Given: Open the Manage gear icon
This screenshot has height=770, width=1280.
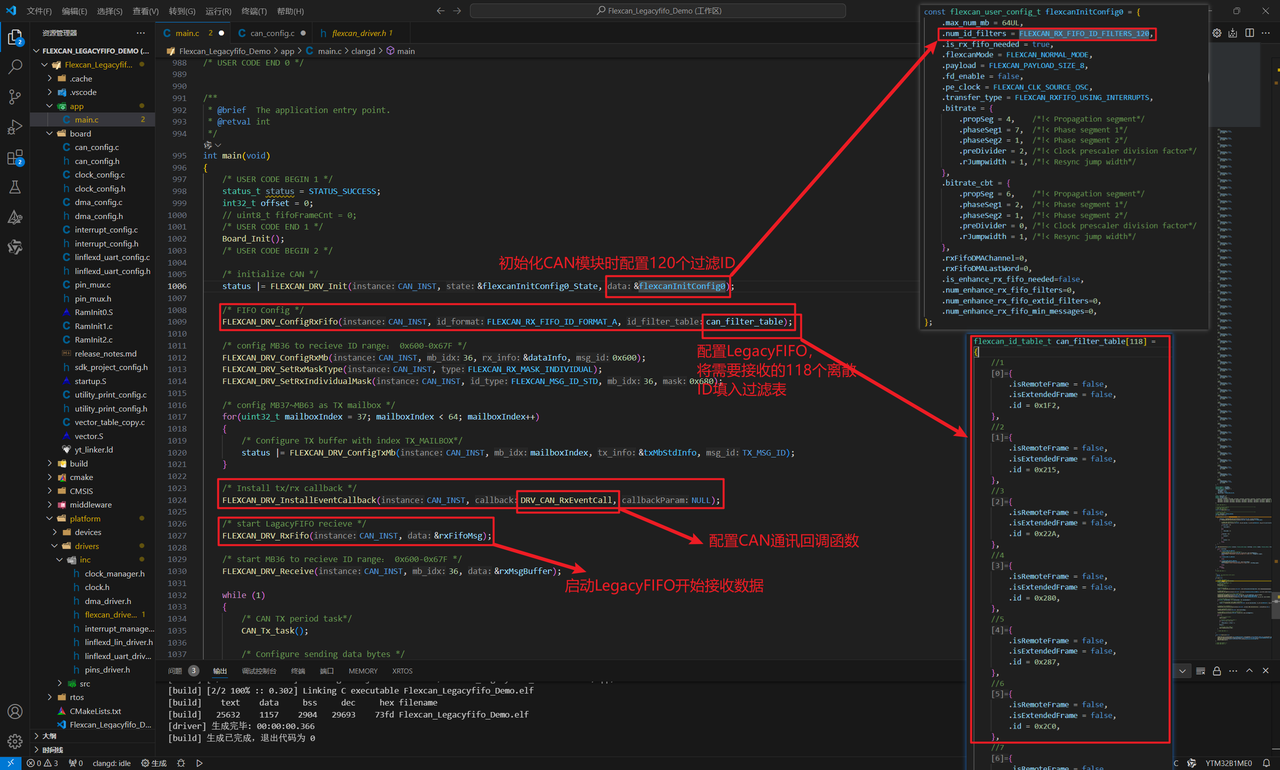Looking at the screenshot, I should (x=15, y=741).
